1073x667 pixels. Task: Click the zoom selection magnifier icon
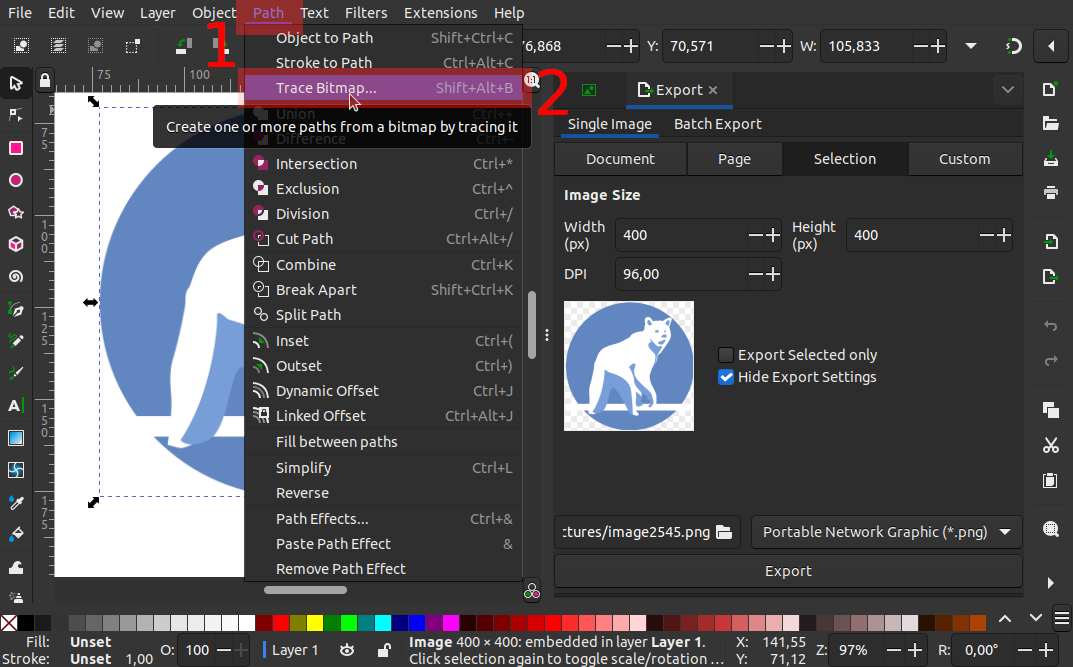point(1050,529)
